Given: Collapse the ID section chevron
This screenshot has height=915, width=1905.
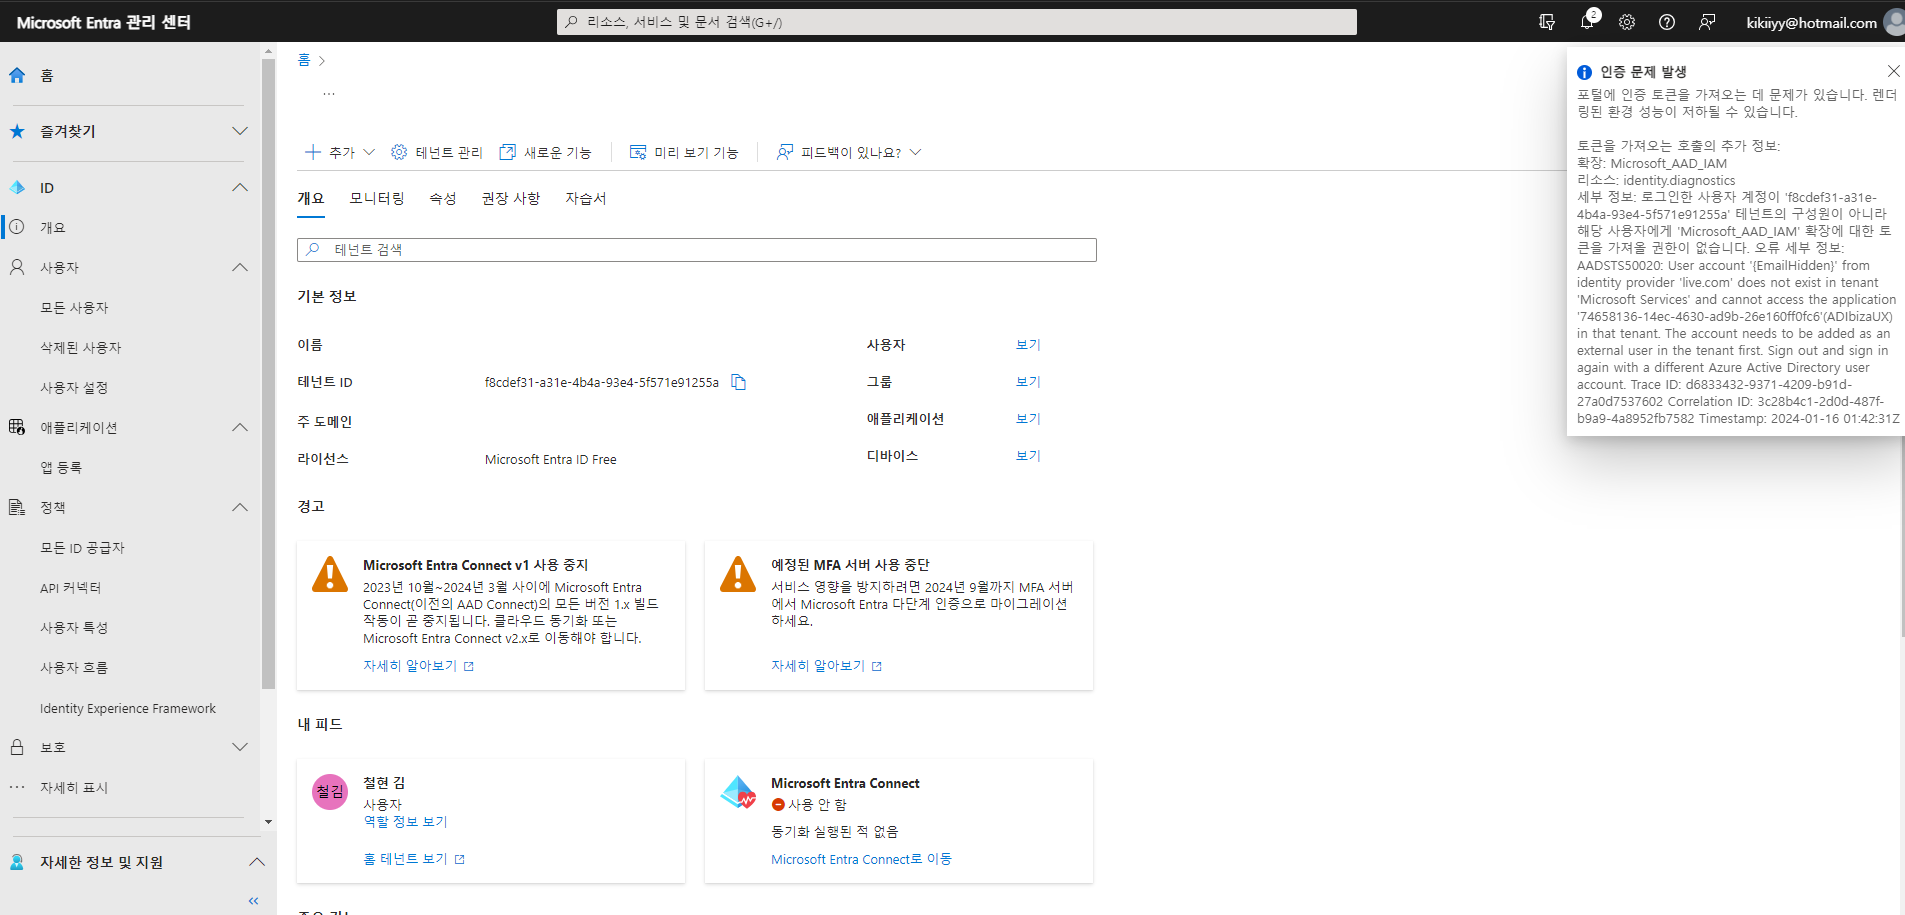Looking at the screenshot, I should 240,187.
